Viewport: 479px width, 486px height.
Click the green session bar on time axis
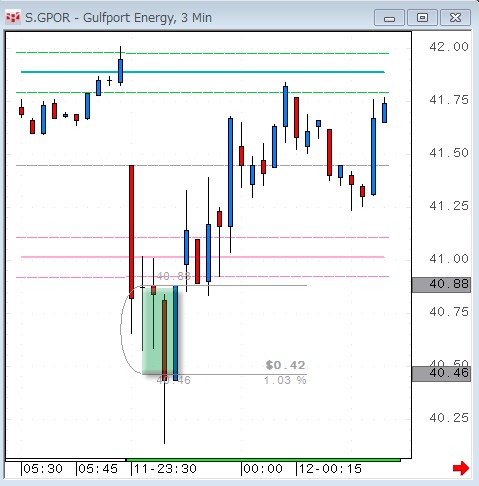pos(263,460)
